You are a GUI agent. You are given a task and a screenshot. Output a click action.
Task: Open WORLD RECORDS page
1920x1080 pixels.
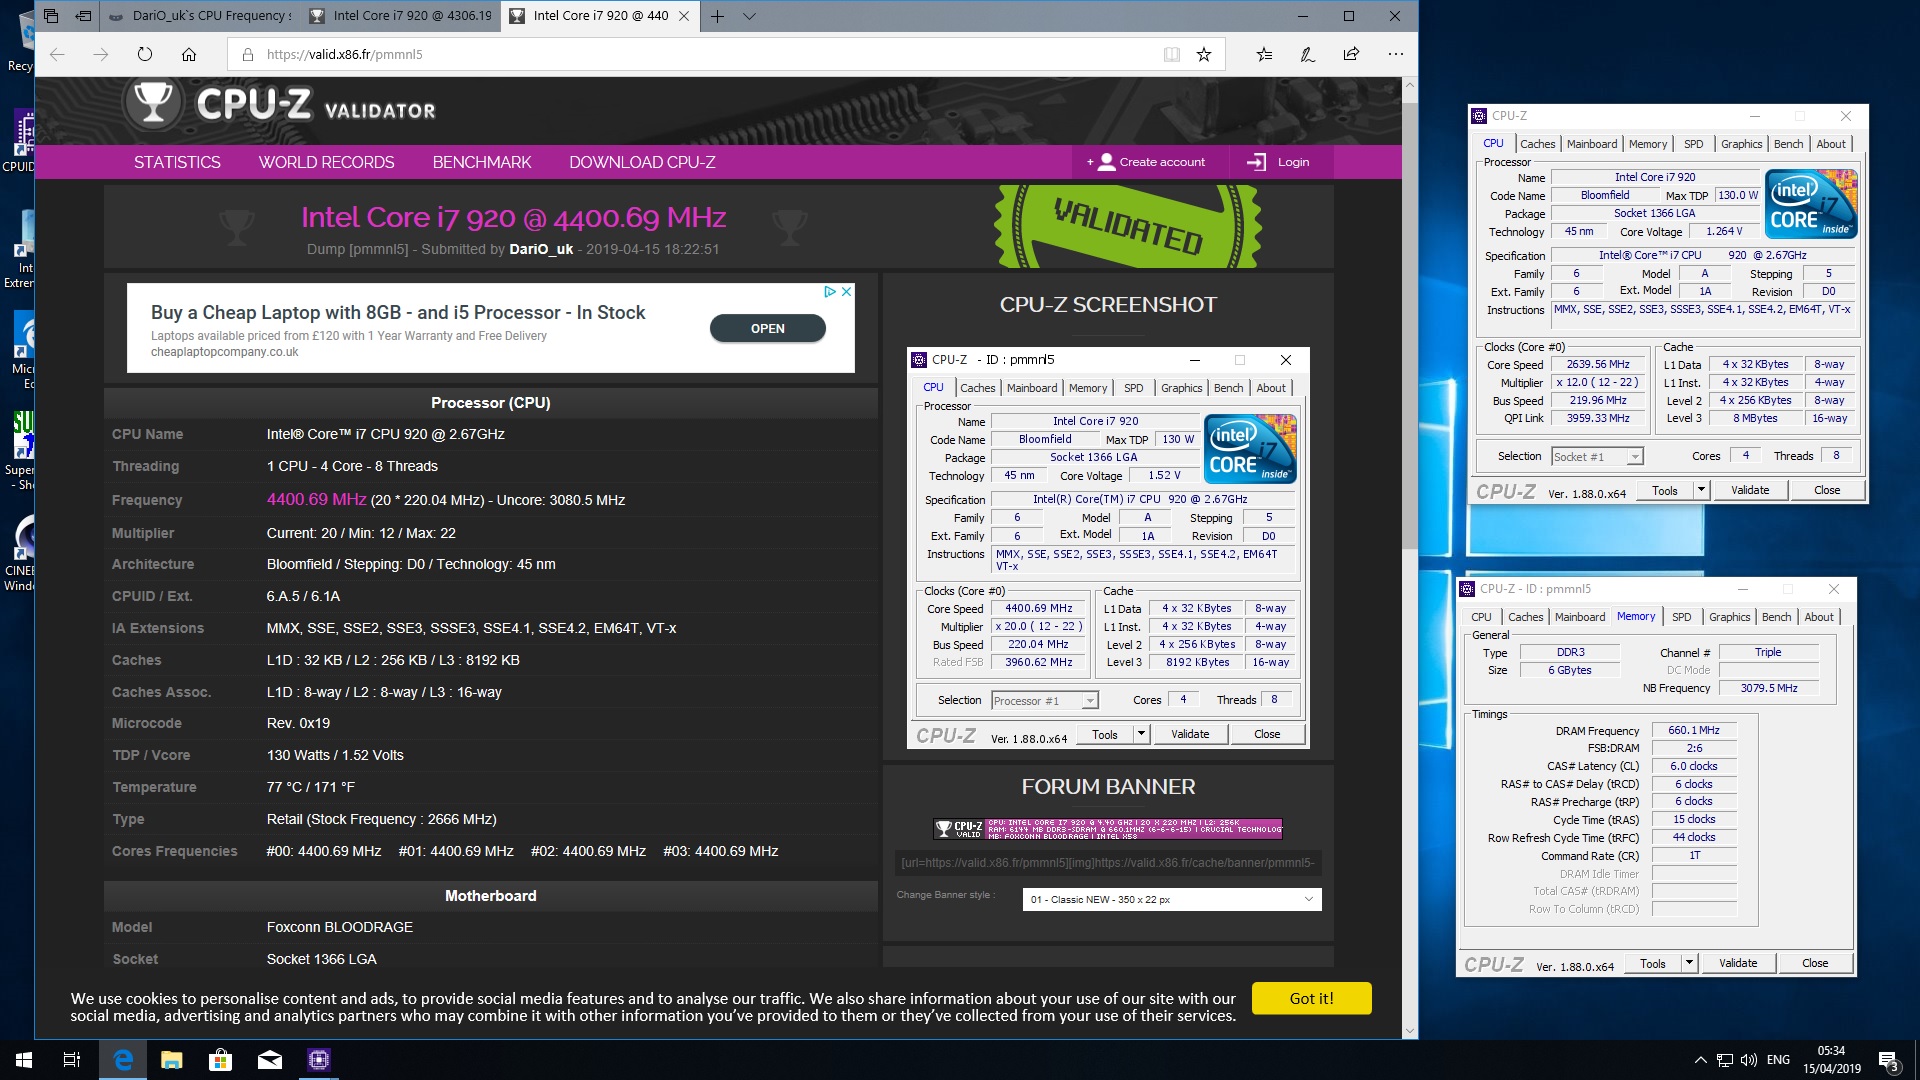(x=326, y=162)
